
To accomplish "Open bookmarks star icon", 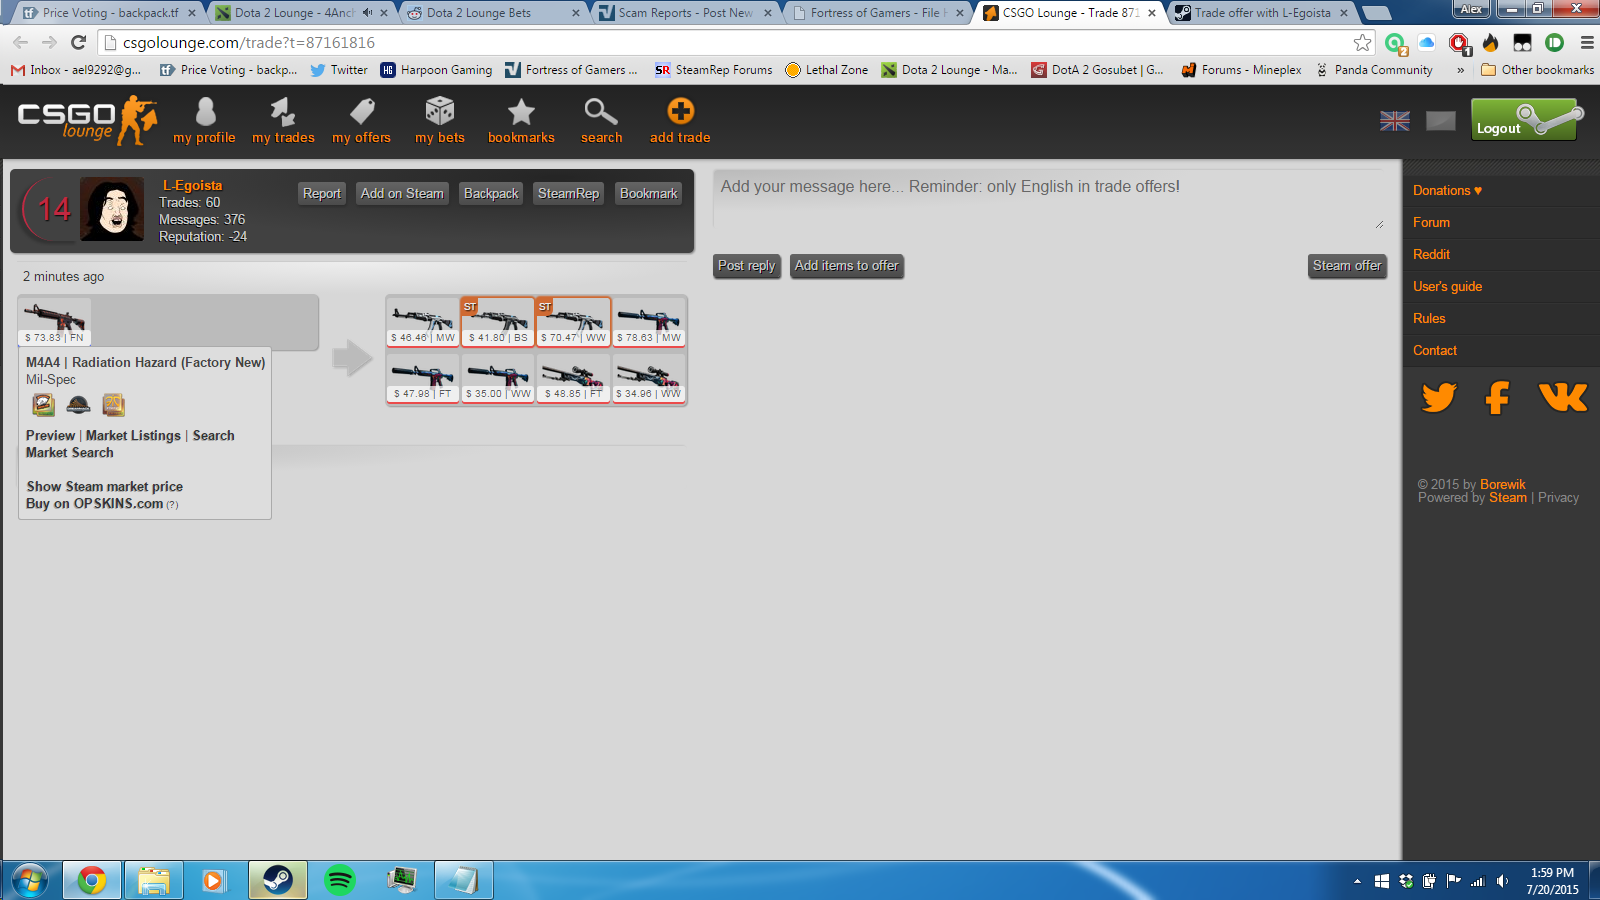I will [521, 112].
